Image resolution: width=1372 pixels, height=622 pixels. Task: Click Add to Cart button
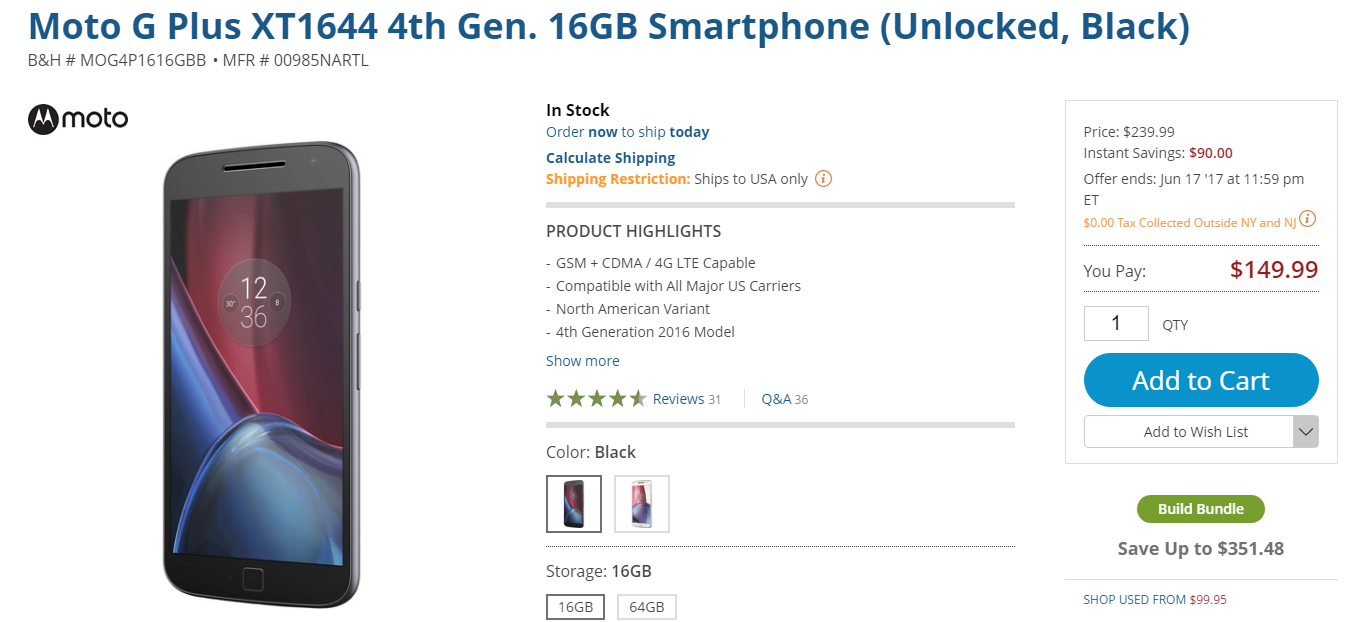(1200, 380)
